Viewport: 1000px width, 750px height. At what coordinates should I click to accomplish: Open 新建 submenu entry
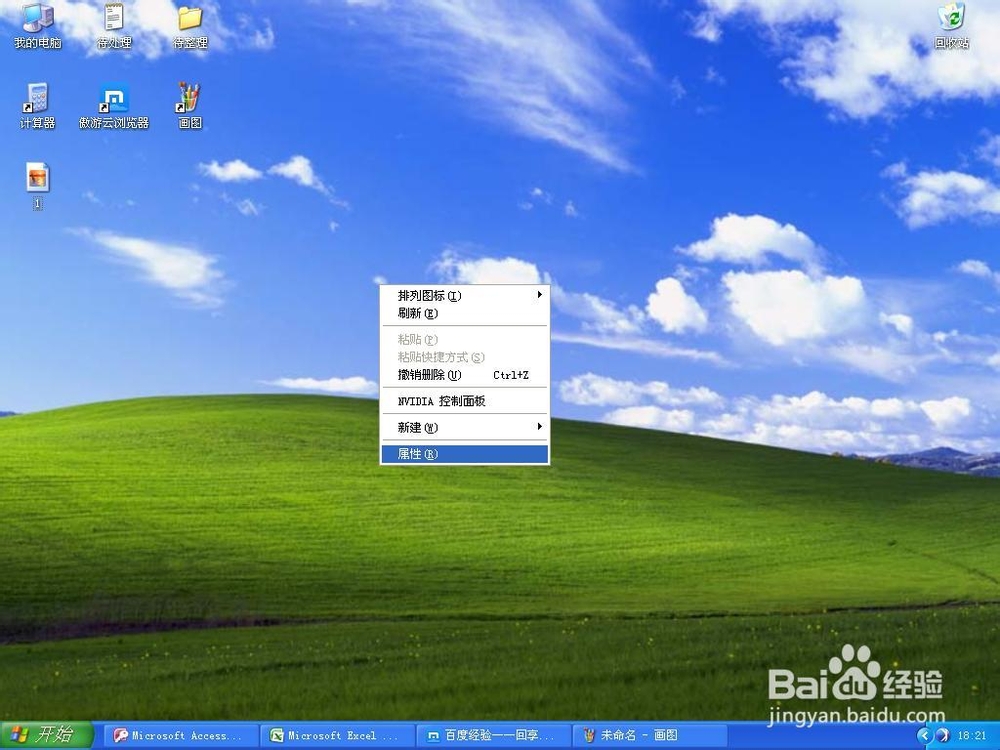[x=464, y=427]
